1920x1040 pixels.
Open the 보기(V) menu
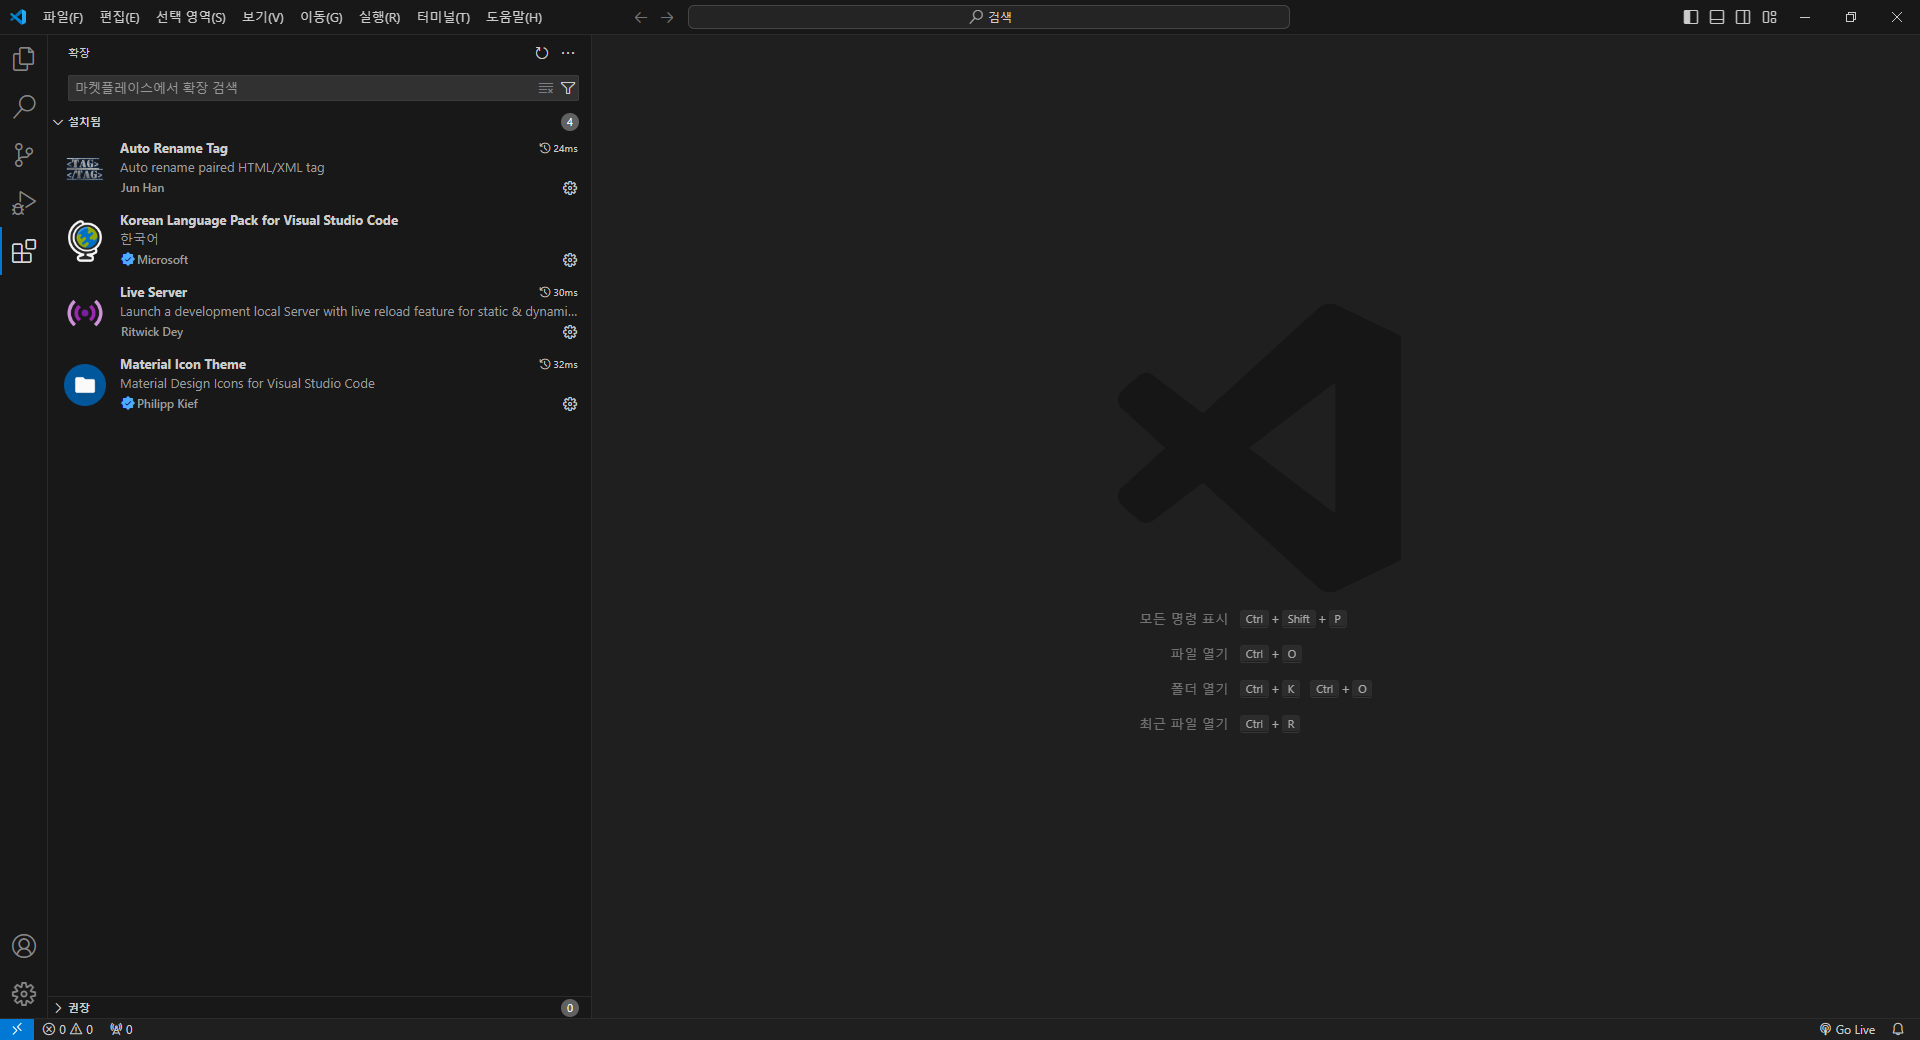click(x=263, y=17)
